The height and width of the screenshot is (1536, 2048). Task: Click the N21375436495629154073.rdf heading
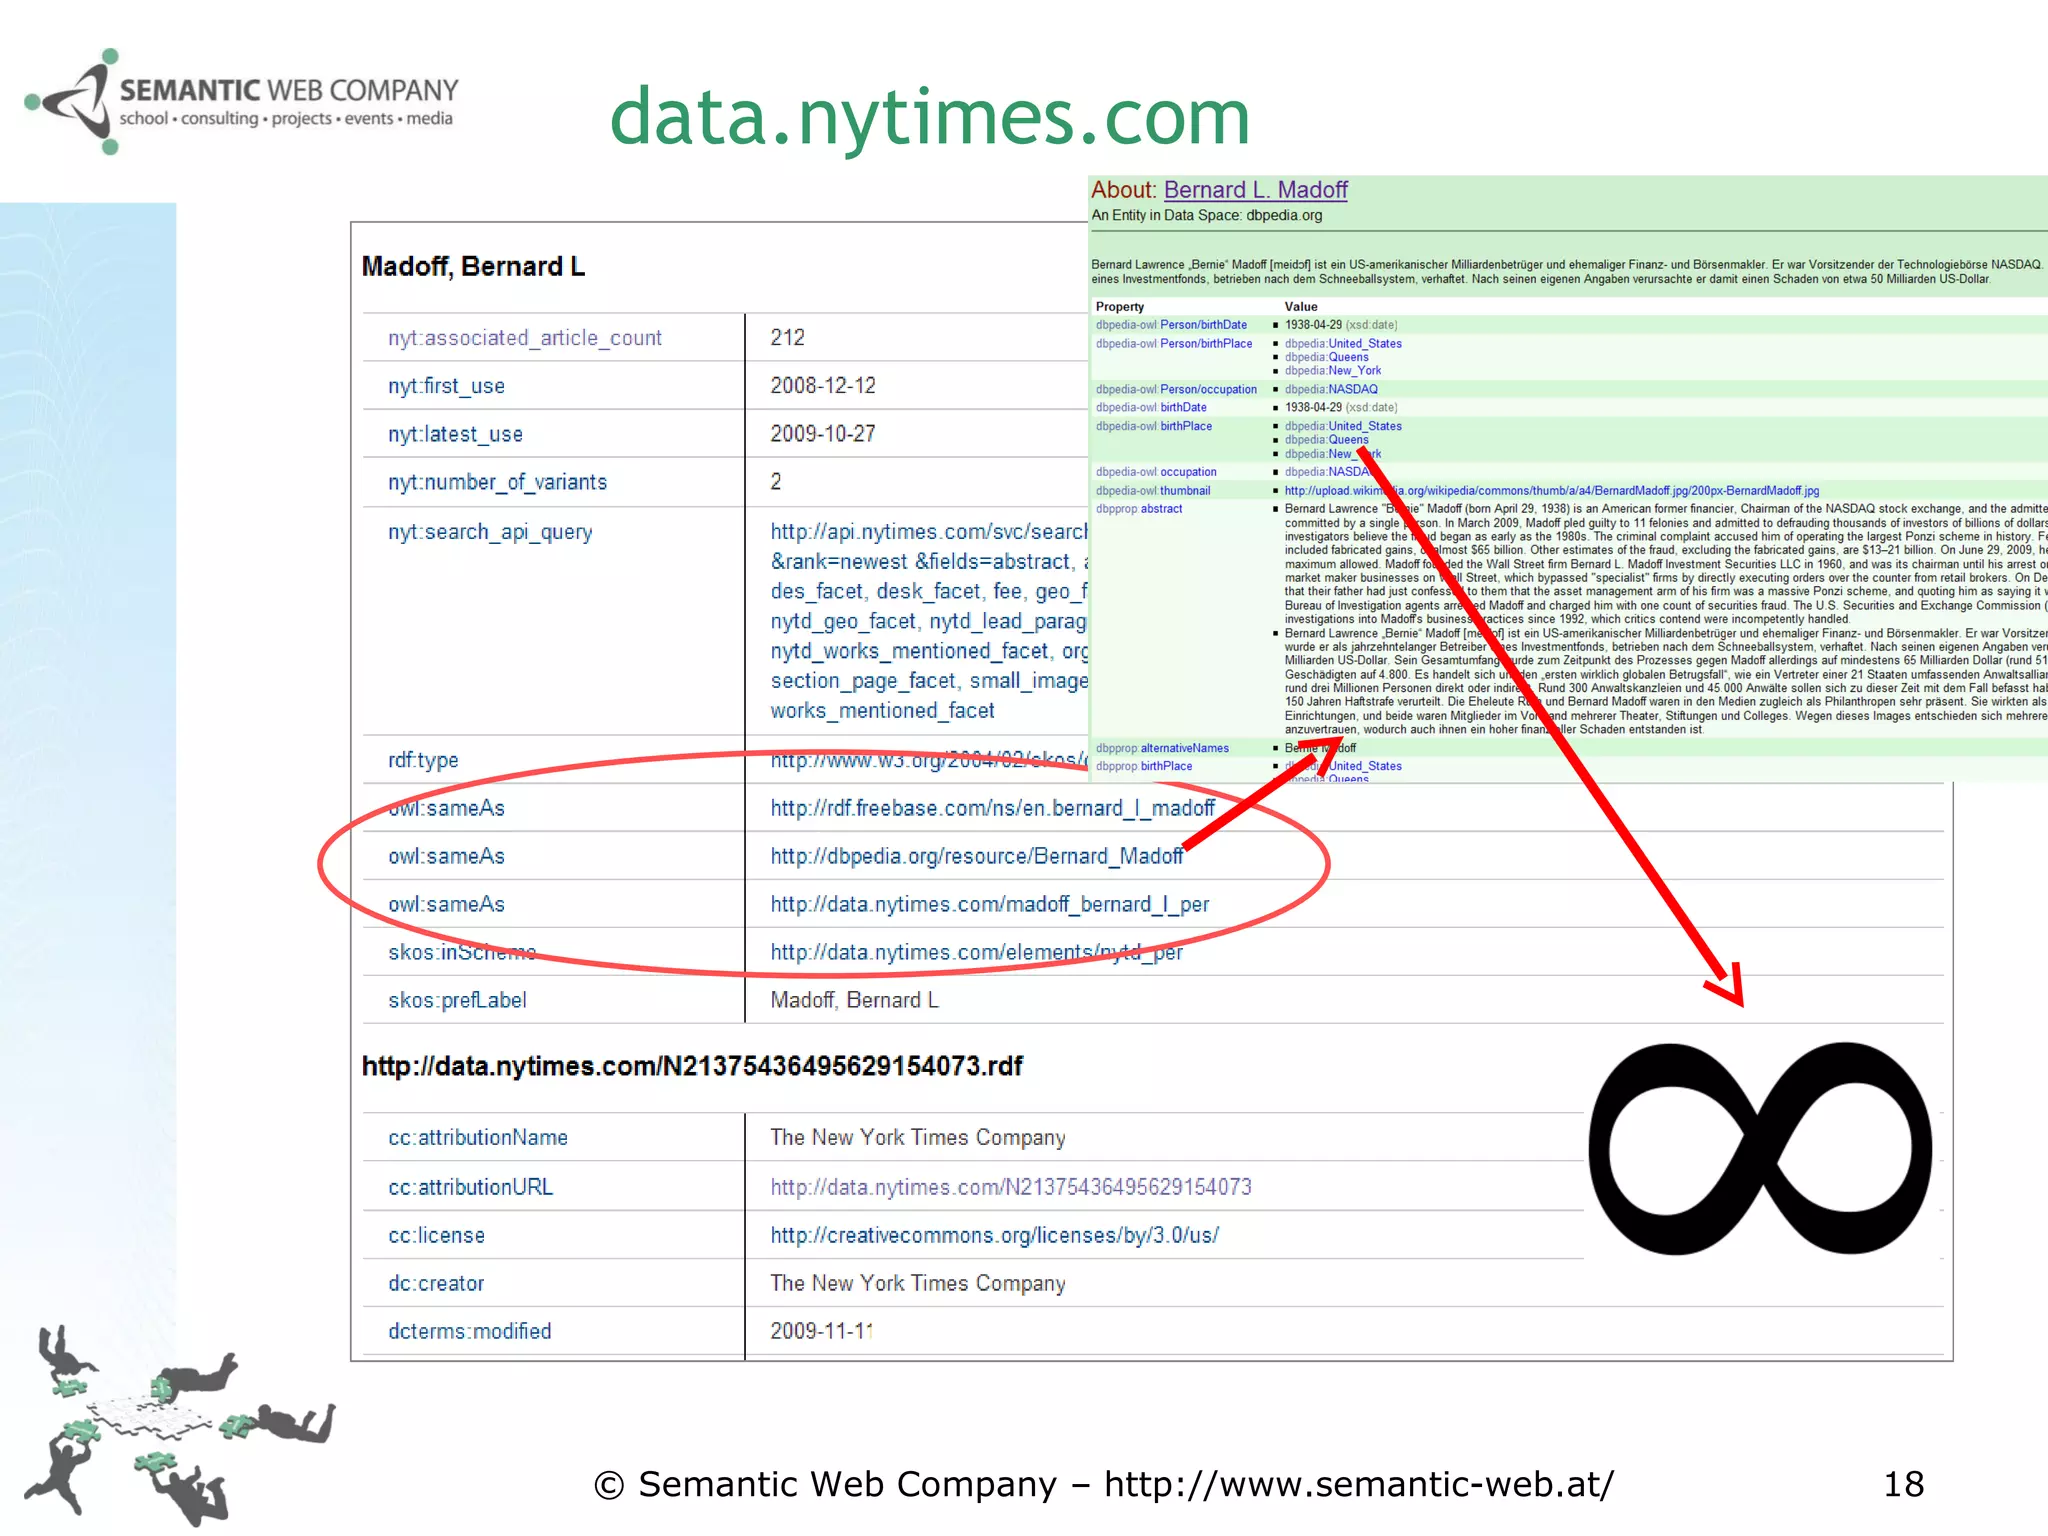tap(692, 1066)
